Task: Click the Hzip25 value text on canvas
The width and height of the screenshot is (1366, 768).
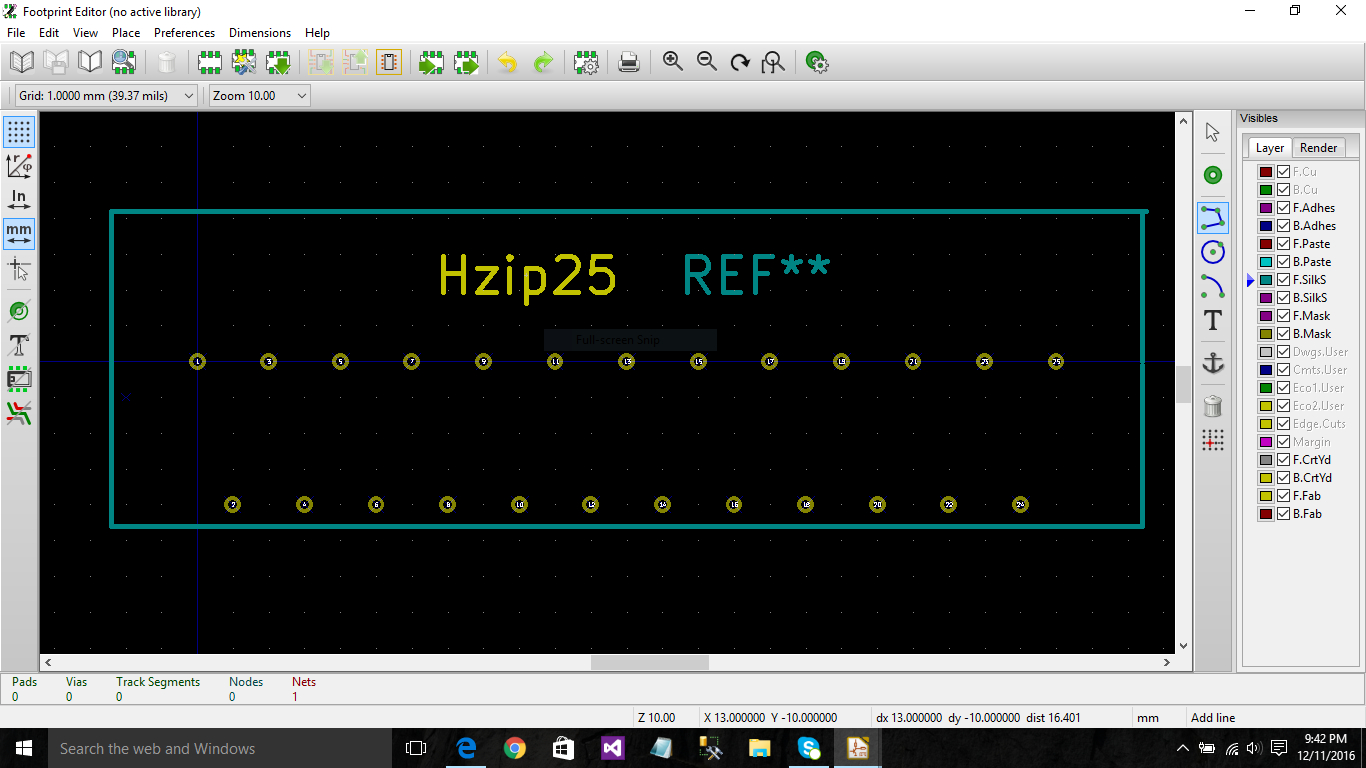Action: tap(528, 275)
